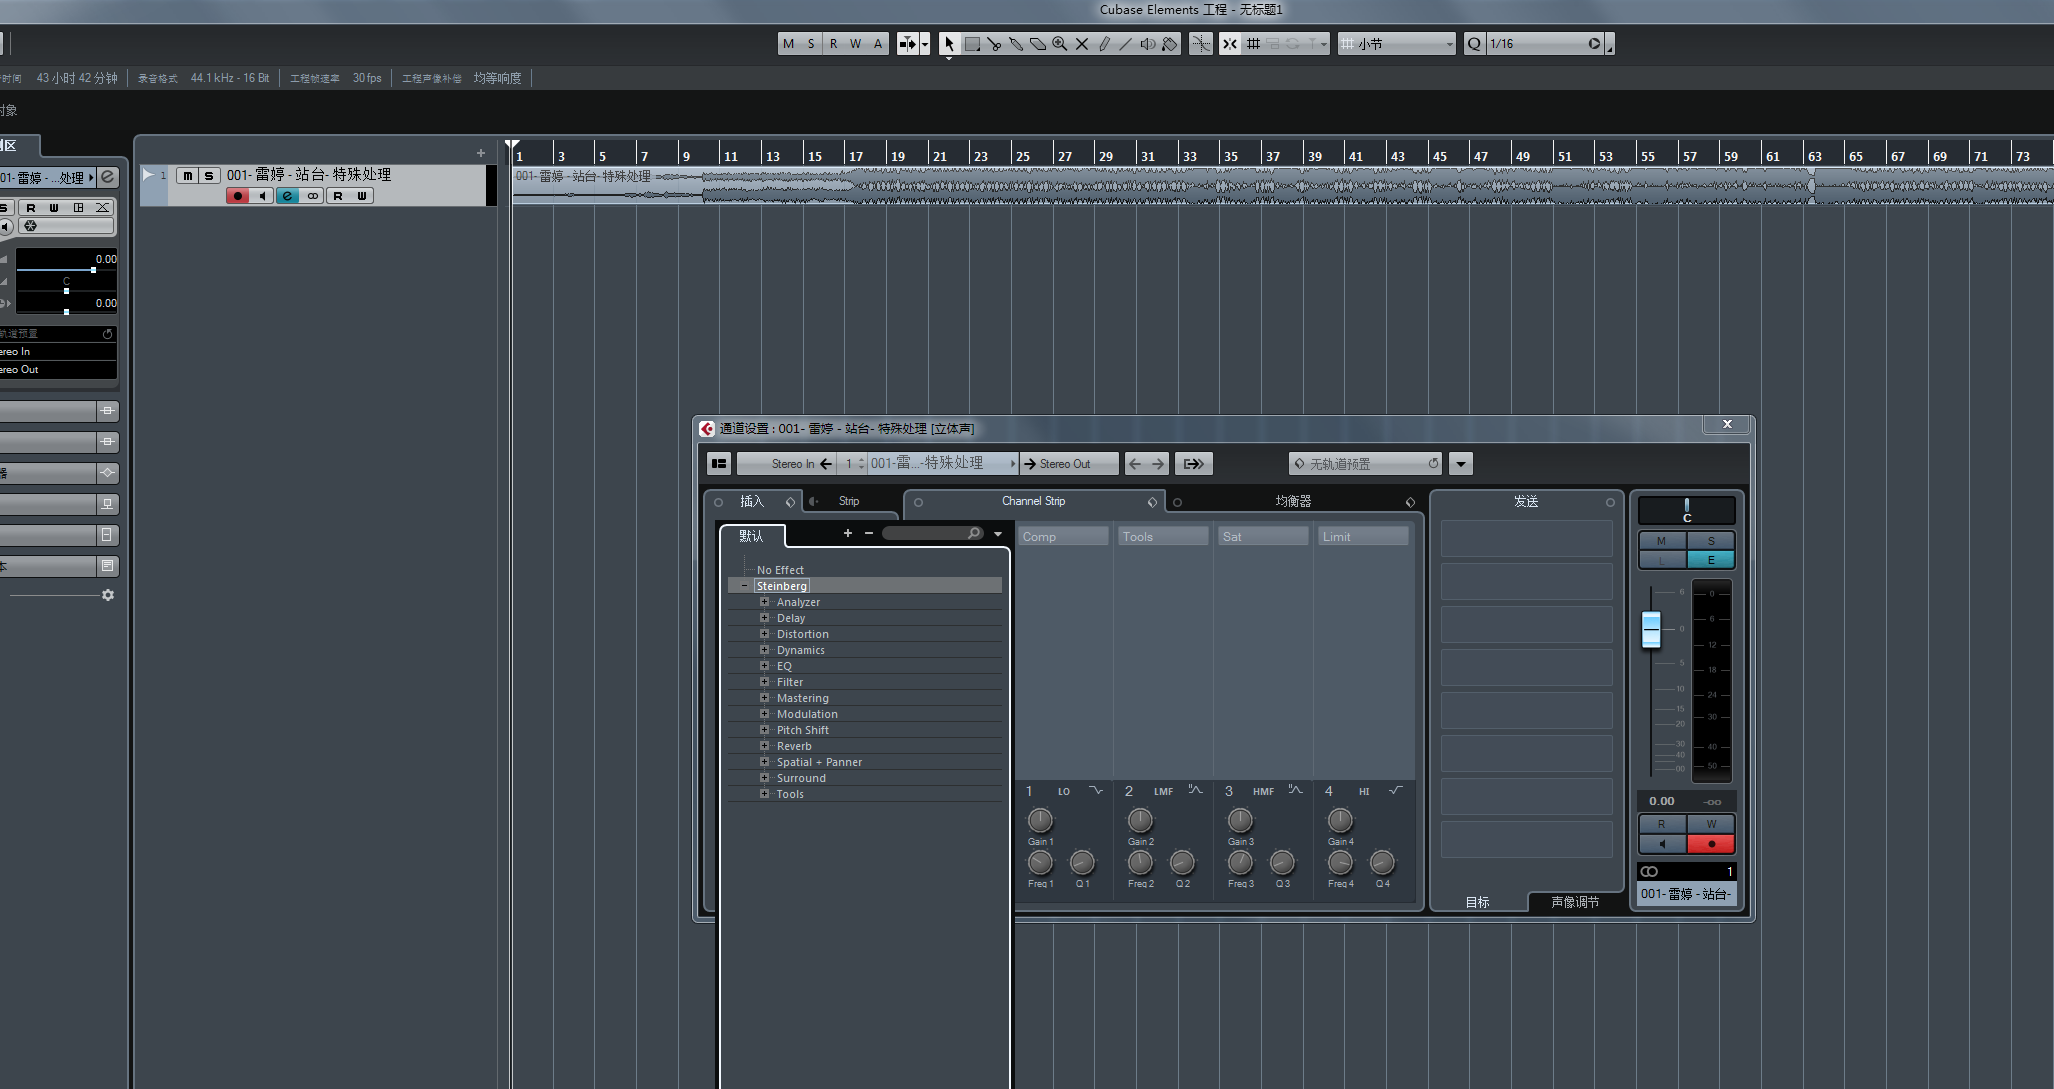Select the Object Selection arrow tool

pyautogui.click(x=949, y=44)
